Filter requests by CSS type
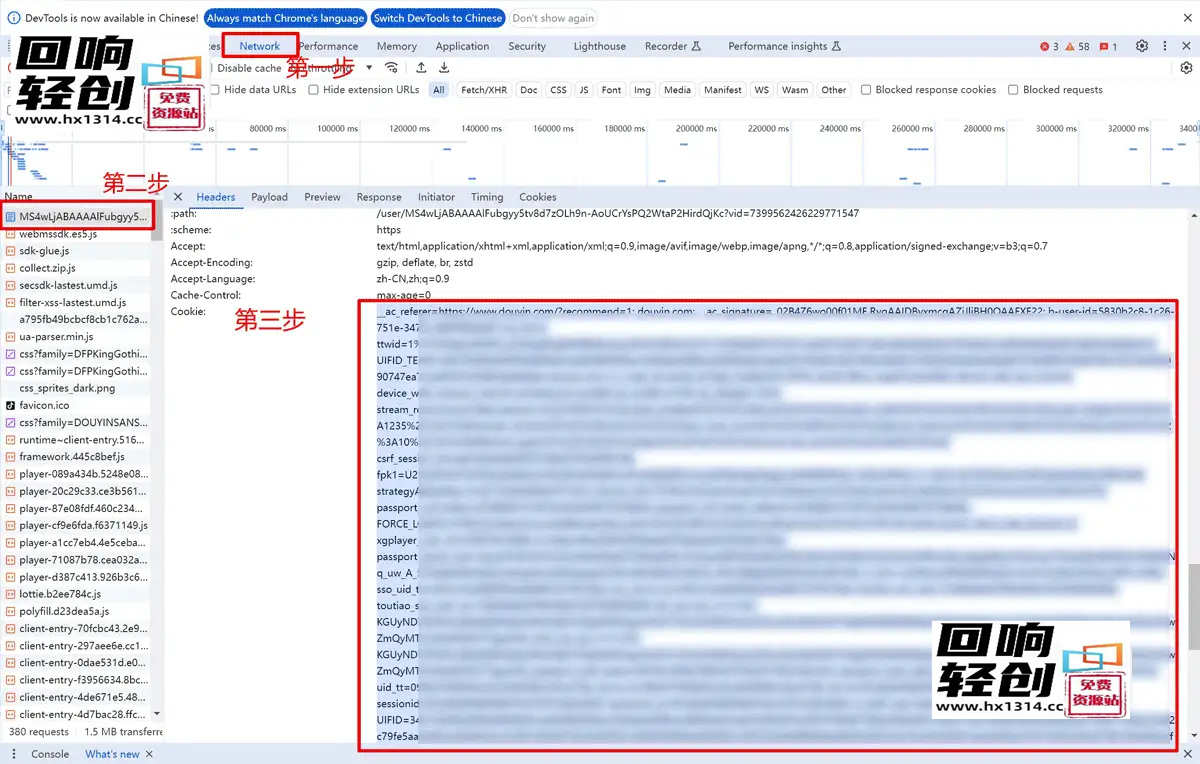This screenshot has width=1200, height=764. coord(559,90)
